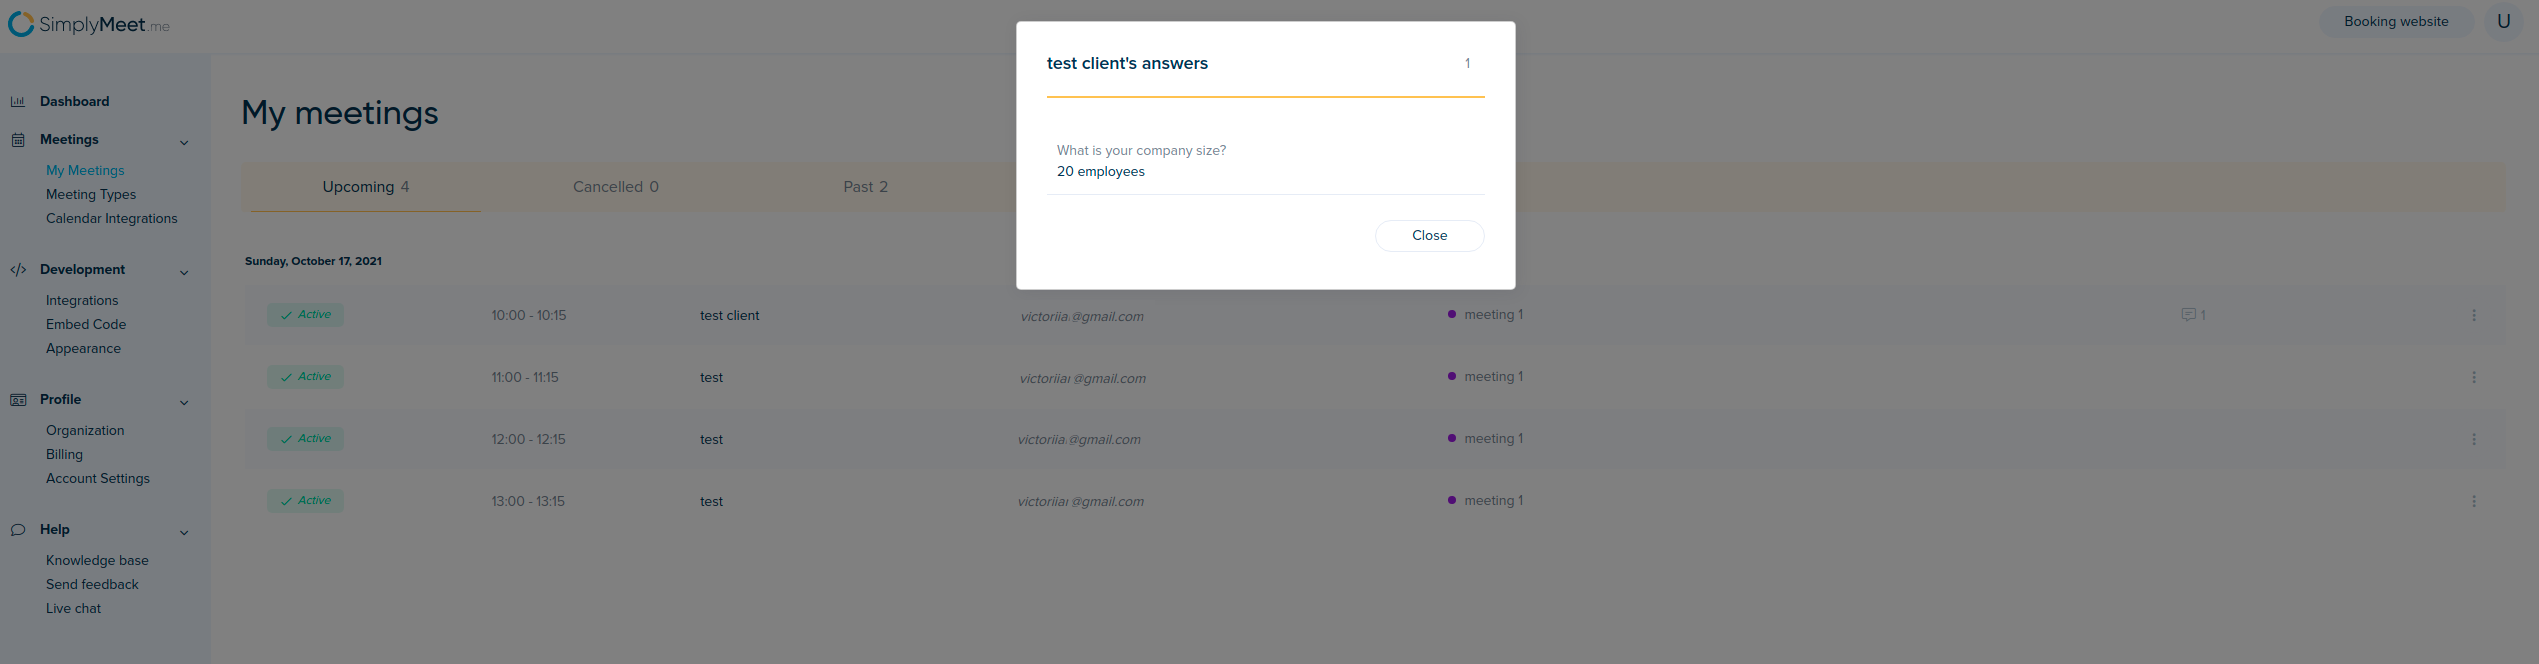Collapse the Help sidebar section
This screenshot has width=2539, height=664.
(x=184, y=532)
